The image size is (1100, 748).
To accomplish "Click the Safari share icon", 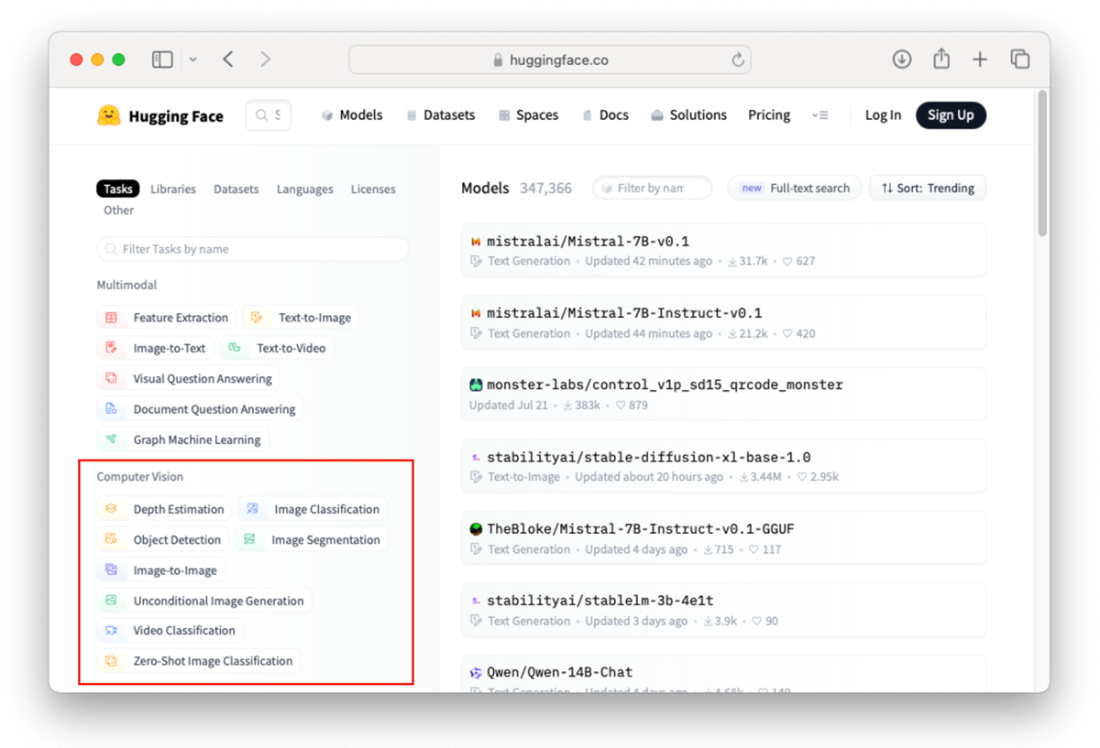I will click(x=941, y=60).
